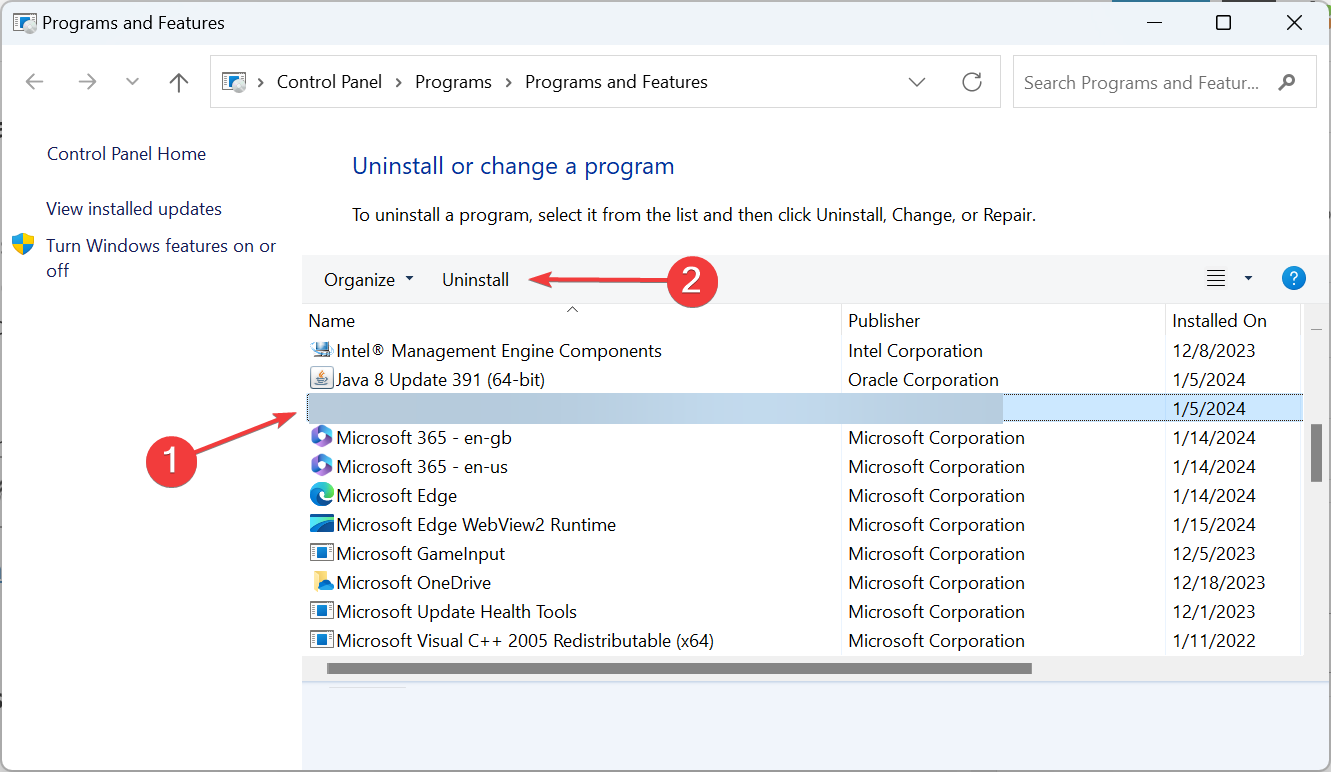Select Java 8 Update 391 (64-bit) name

(x=441, y=380)
